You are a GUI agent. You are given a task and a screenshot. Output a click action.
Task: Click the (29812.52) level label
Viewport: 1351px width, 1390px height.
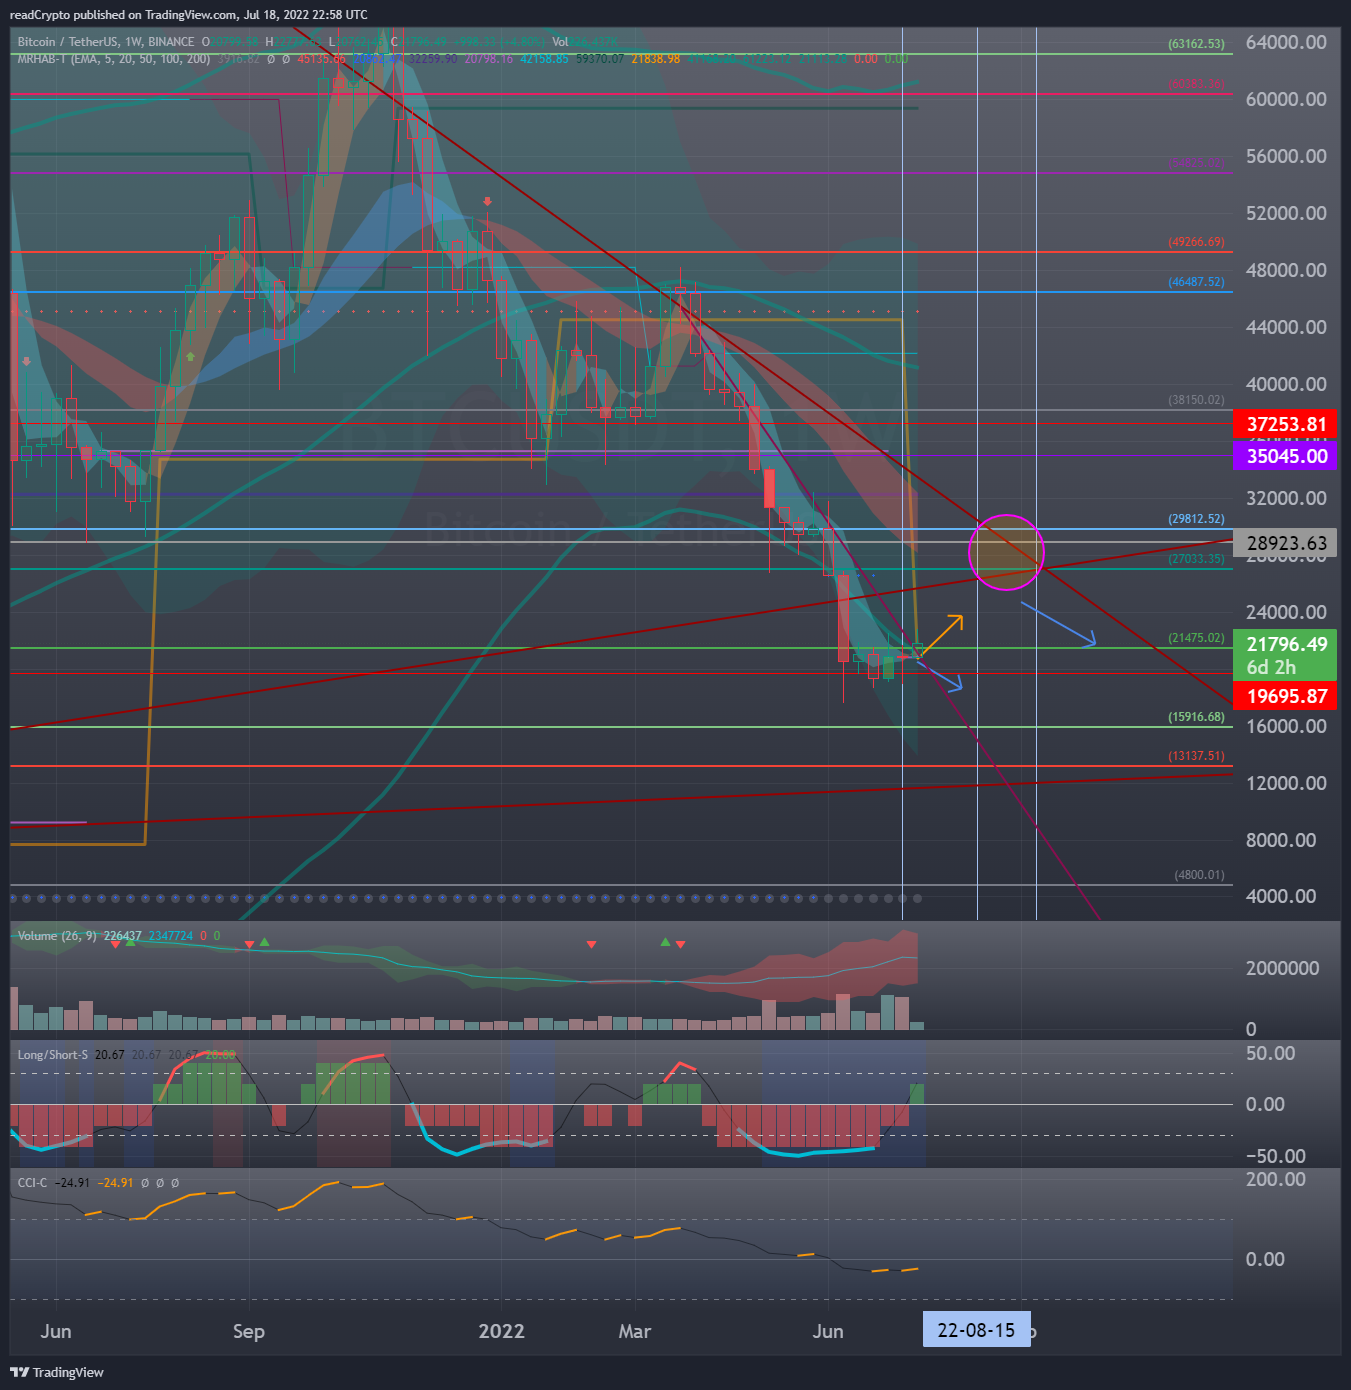point(1196,519)
